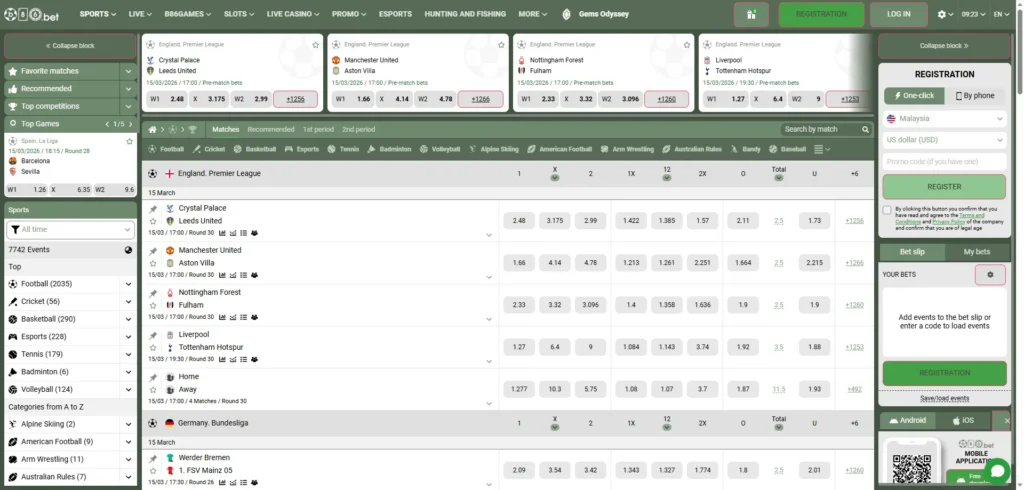1024x490 pixels.
Task: Favorite the Crystal Palace top card
Action: (x=315, y=44)
